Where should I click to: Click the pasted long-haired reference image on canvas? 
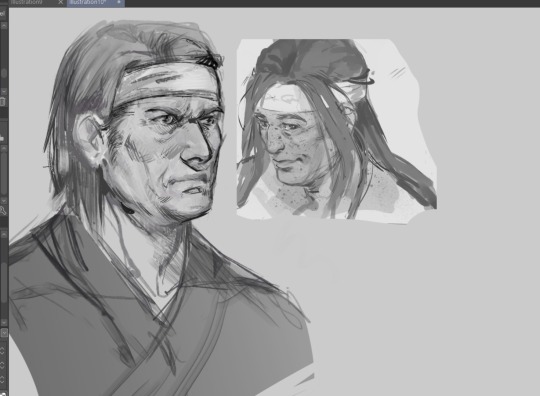(x=336, y=130)
